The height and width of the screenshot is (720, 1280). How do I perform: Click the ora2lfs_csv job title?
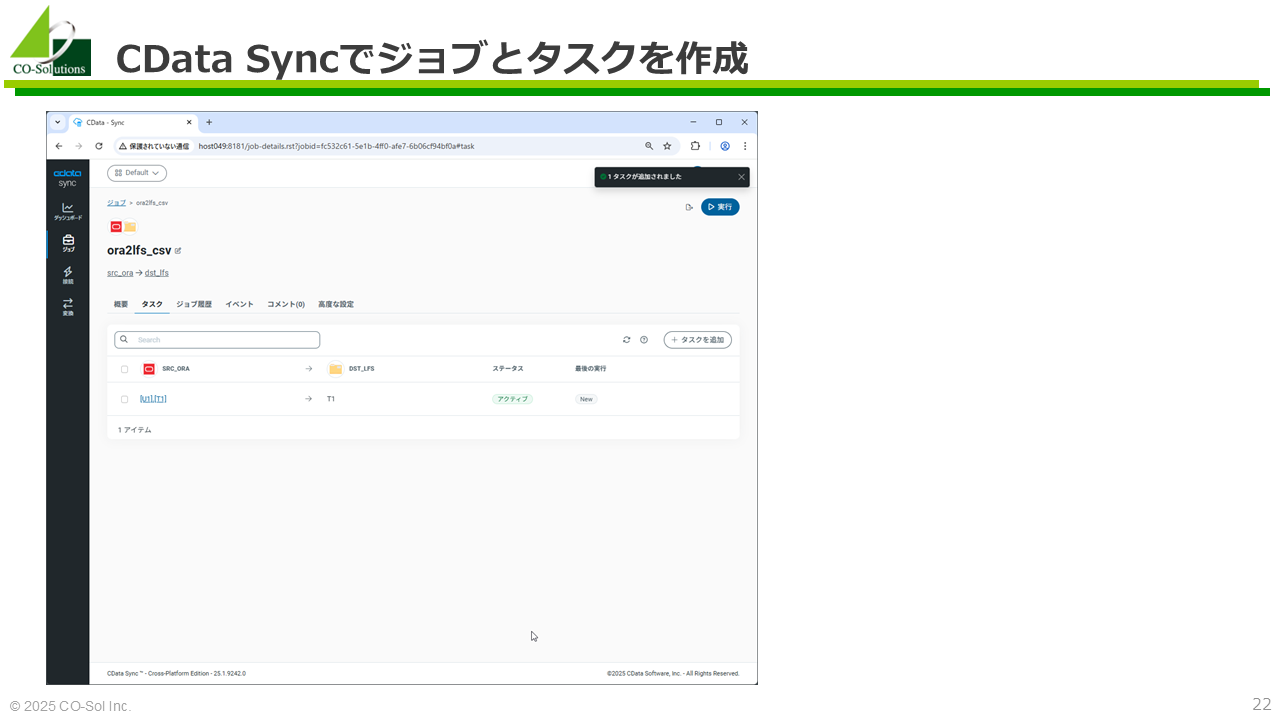(139, 251)
